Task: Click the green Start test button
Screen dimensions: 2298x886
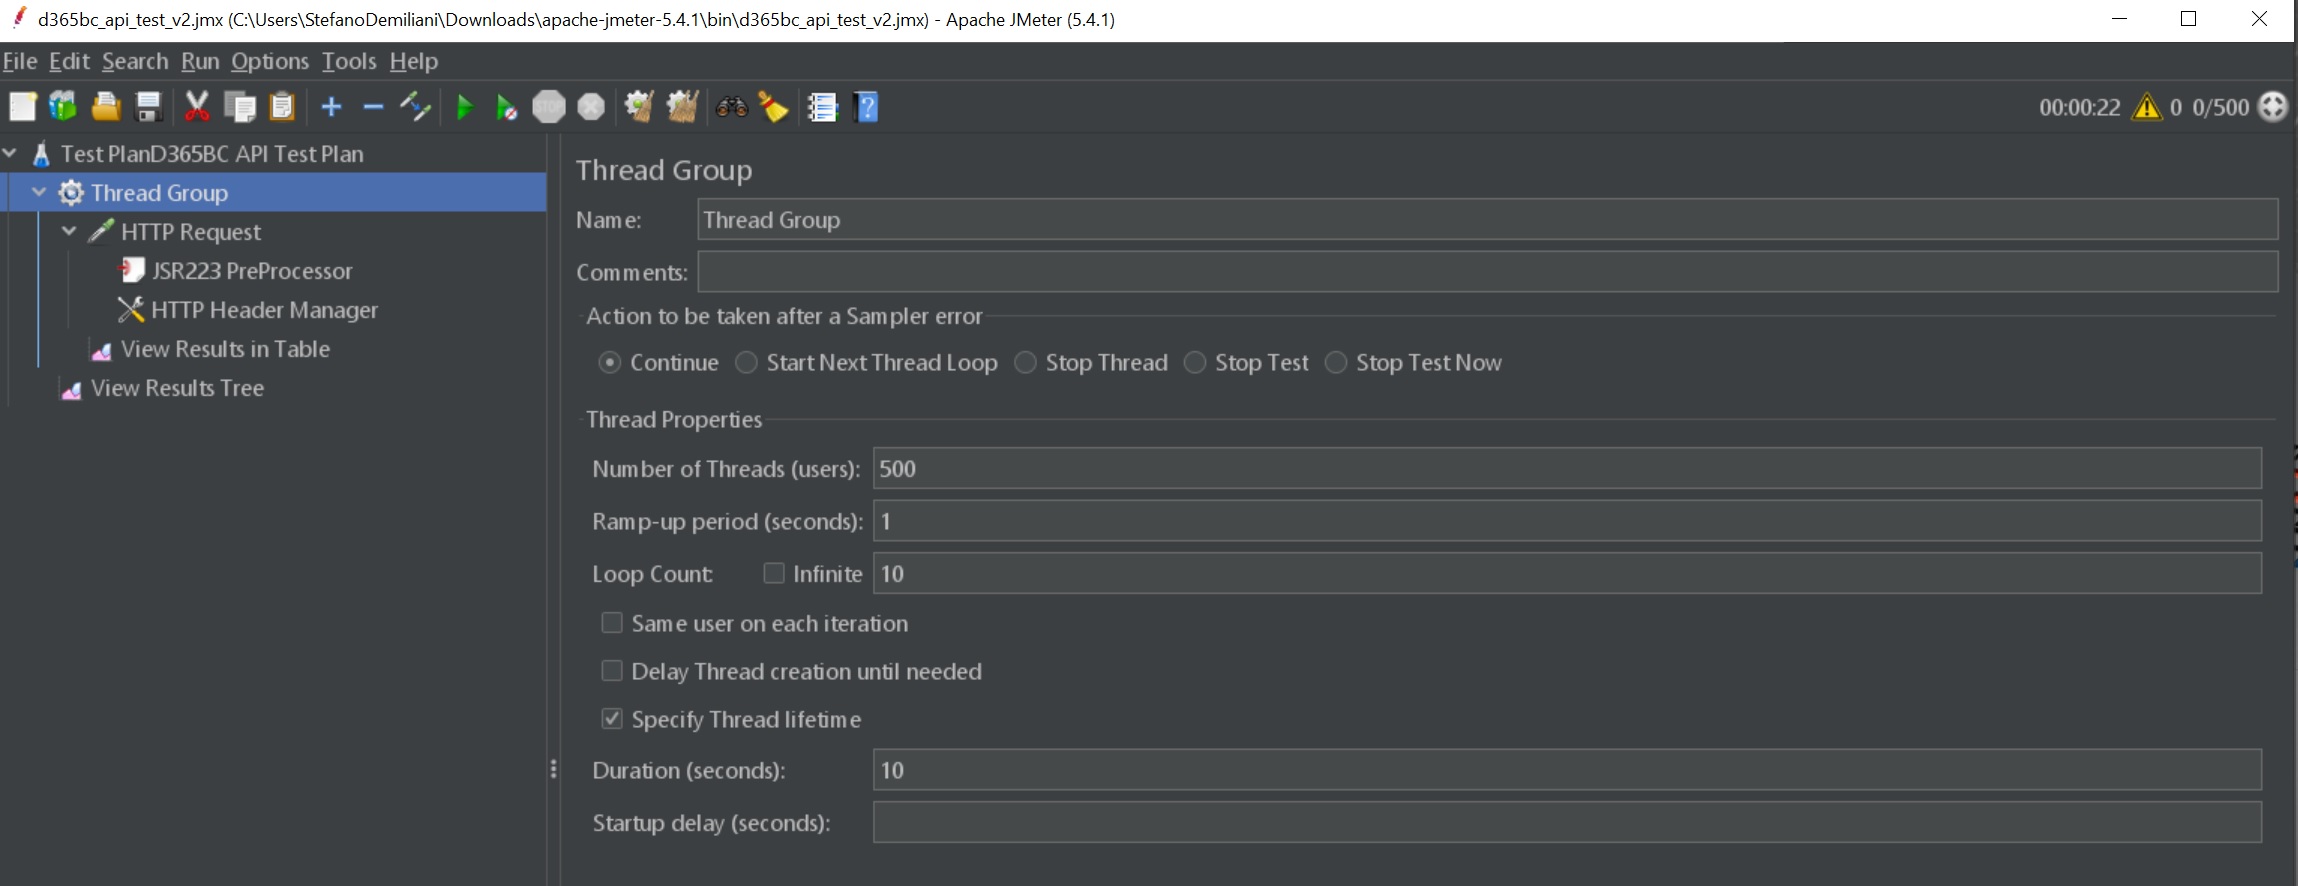Action: pyautogui.click(x=464, y=107)
